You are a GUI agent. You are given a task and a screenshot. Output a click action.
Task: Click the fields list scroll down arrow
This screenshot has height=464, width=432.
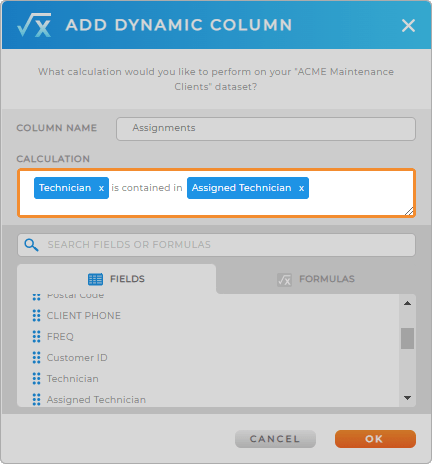click(407, 398)
